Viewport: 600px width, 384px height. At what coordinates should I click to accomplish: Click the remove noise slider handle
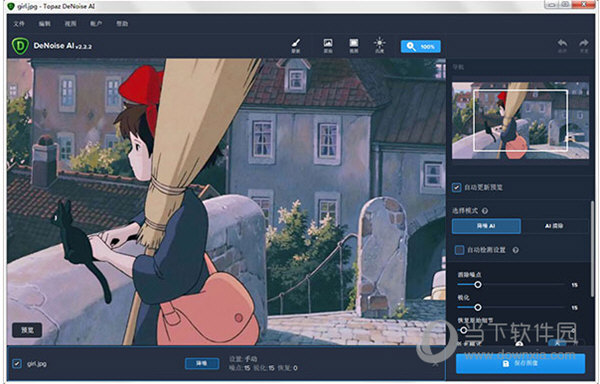[478, 285]
